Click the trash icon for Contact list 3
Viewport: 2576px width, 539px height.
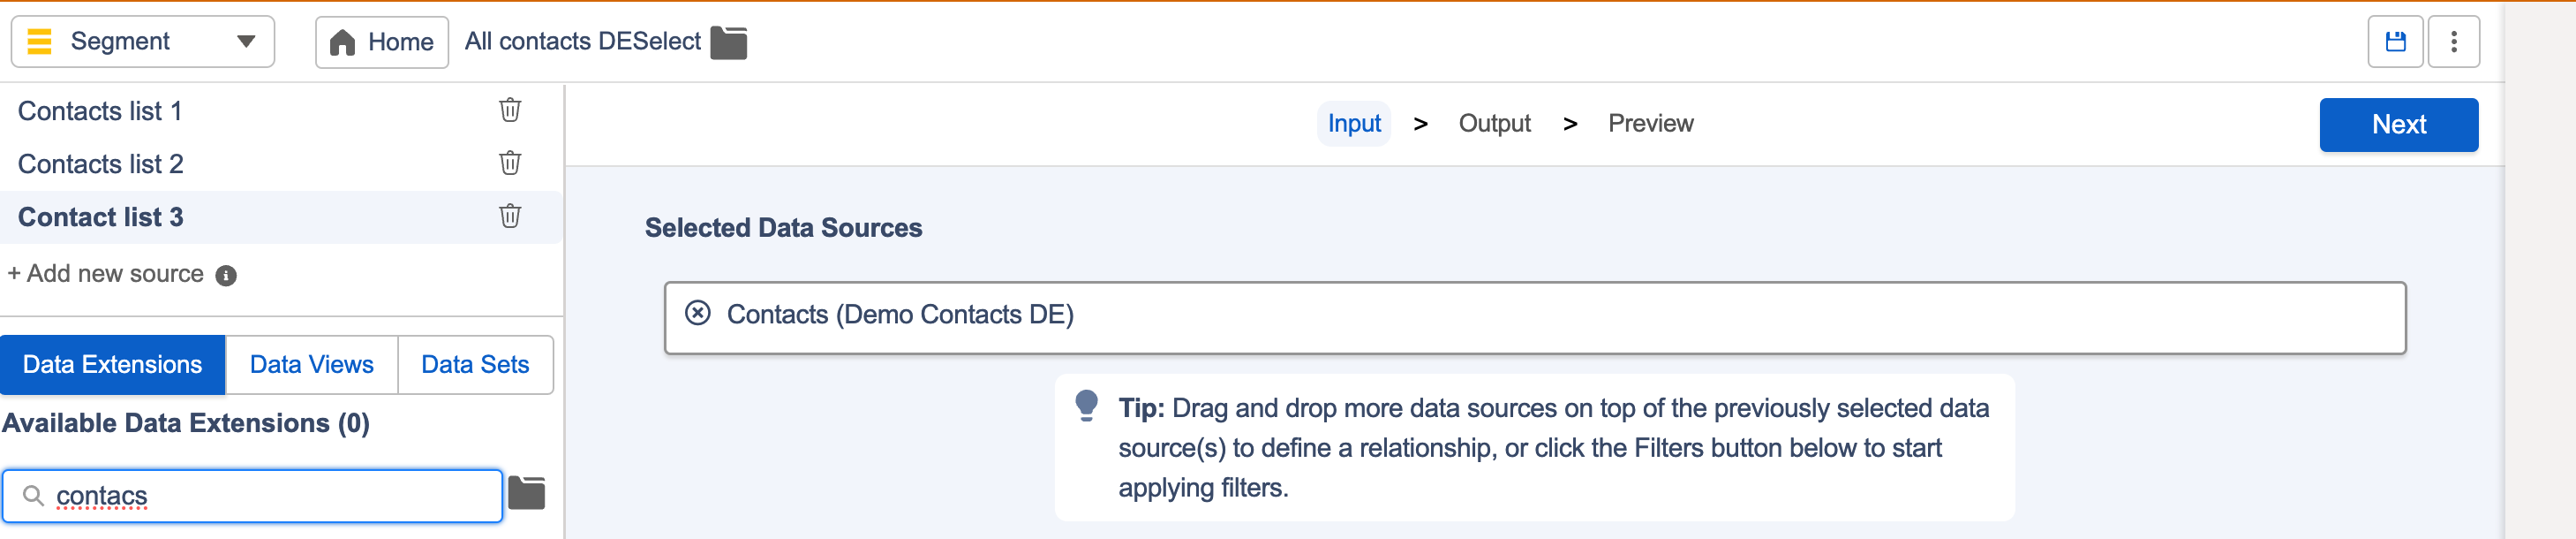[510, 216]
